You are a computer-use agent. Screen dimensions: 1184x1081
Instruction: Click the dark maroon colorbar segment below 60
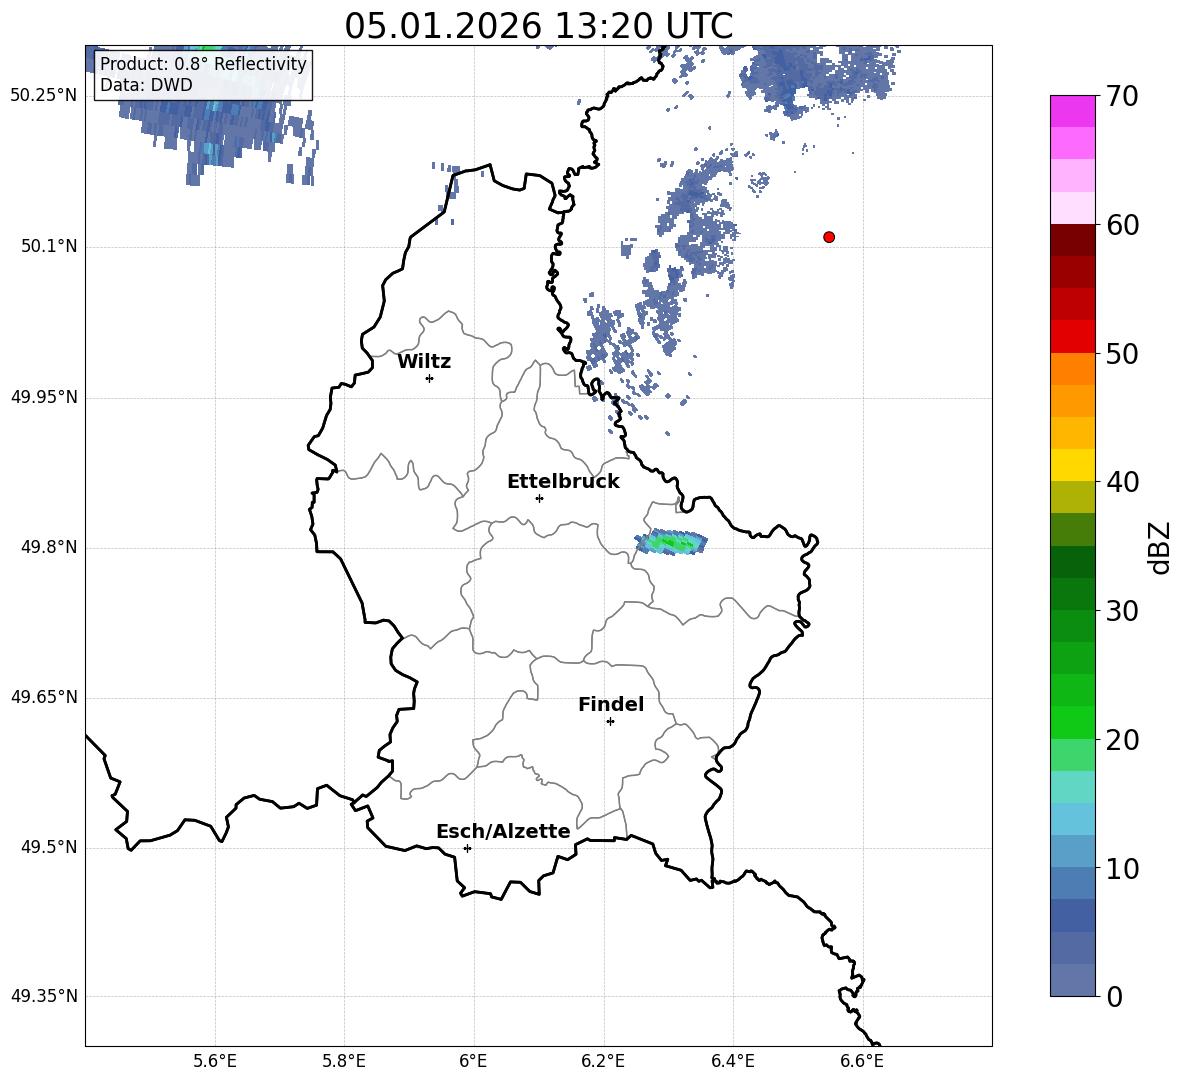(x=1073, y=240)
